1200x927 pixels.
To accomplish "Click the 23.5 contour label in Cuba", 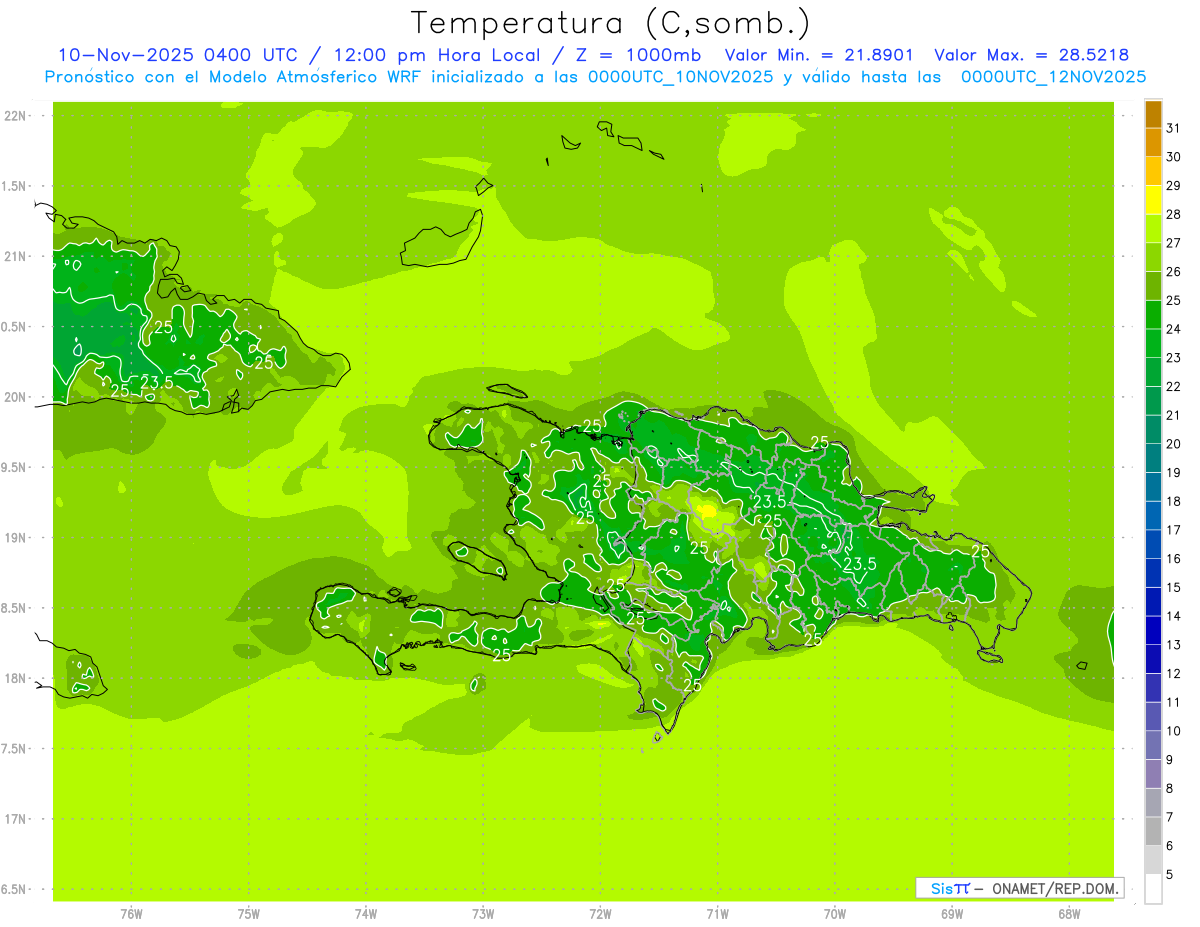I will (157, 382).
